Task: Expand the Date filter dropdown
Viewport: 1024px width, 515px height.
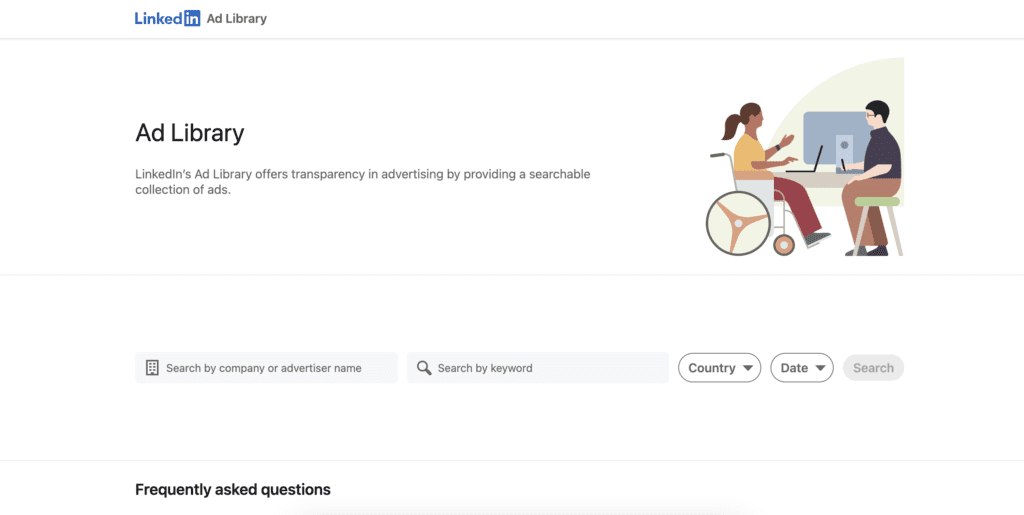Action: coord(802,367)
